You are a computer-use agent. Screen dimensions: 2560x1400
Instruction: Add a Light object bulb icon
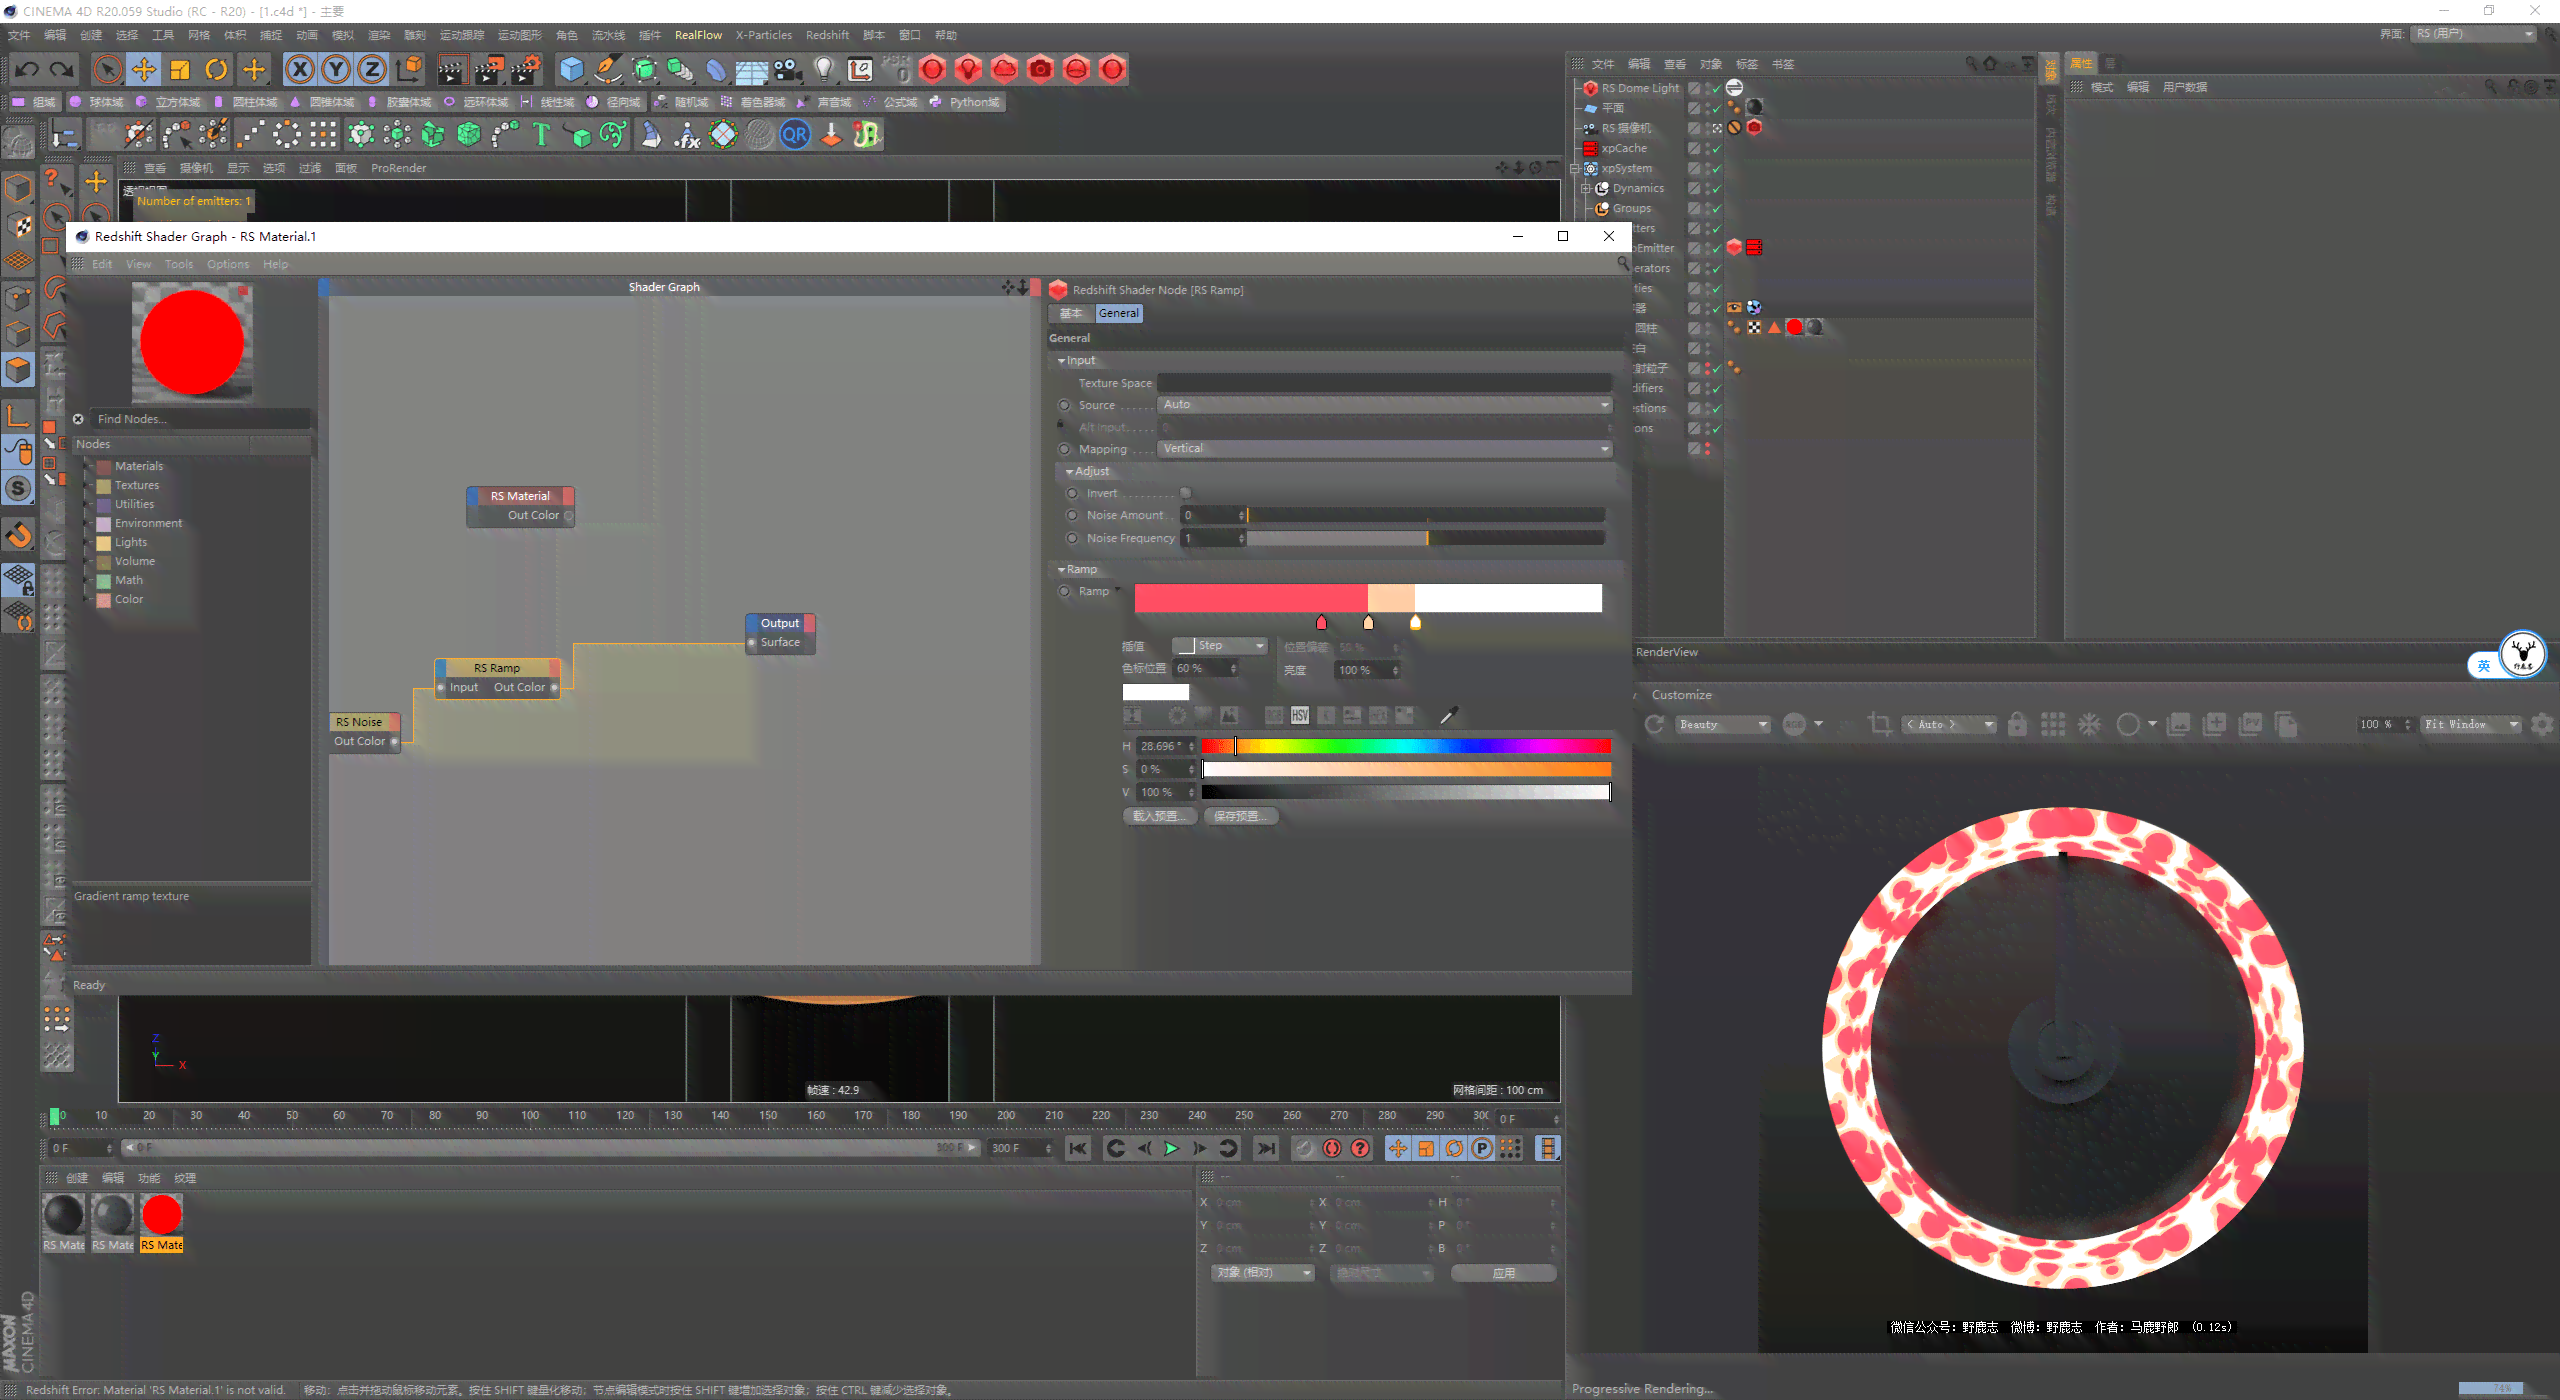tap(823, 69)
